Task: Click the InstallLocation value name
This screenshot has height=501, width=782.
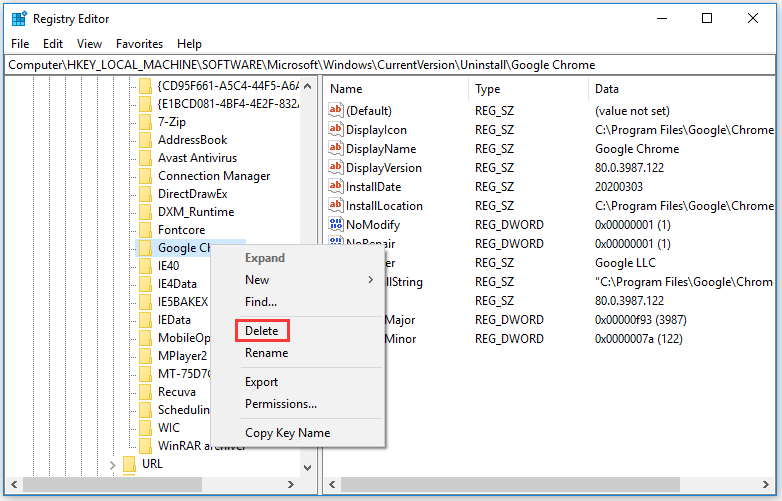Action: coord(384,205)
